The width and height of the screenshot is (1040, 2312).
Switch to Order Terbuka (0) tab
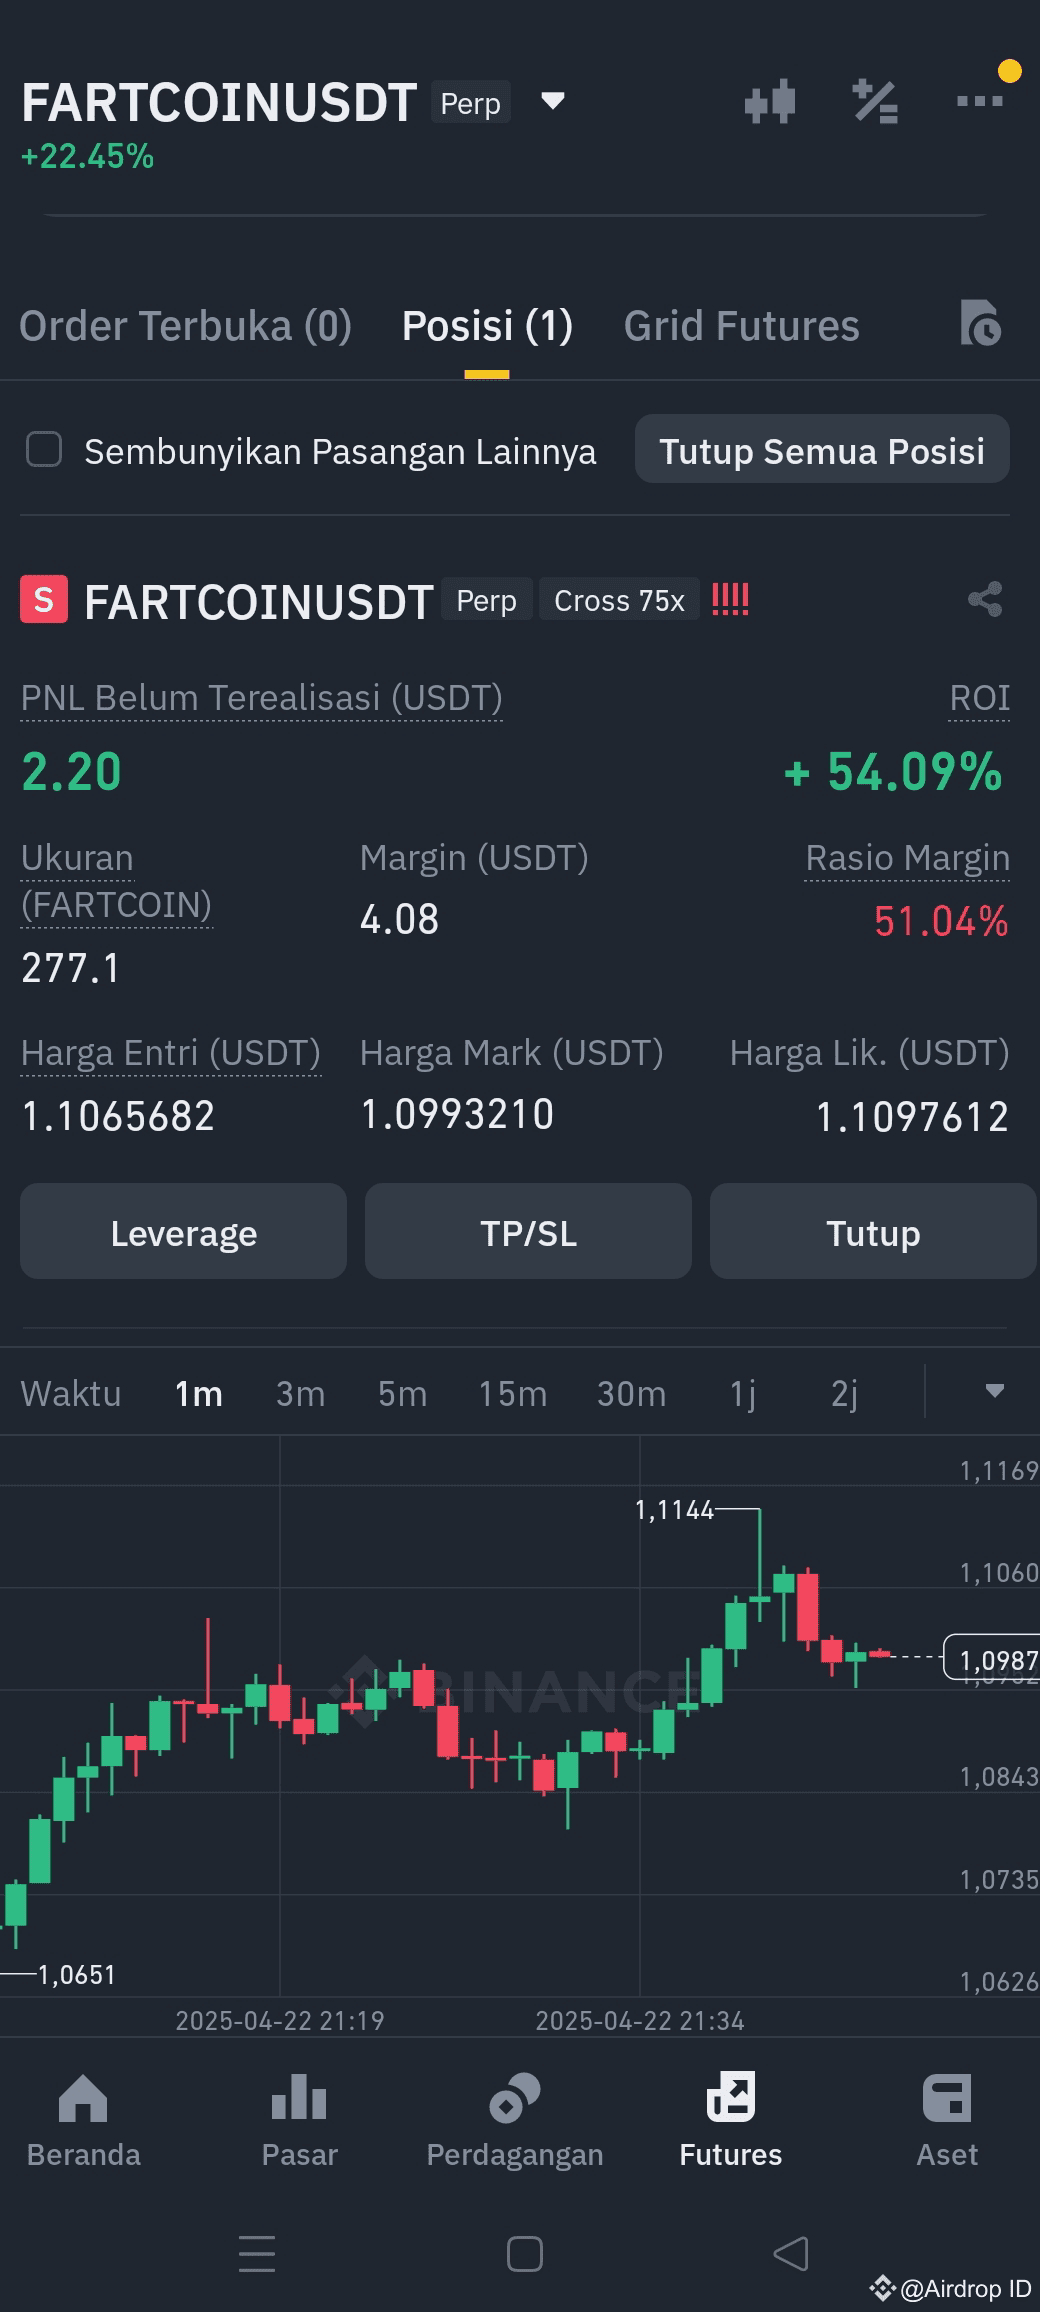[x=185, y=326]
